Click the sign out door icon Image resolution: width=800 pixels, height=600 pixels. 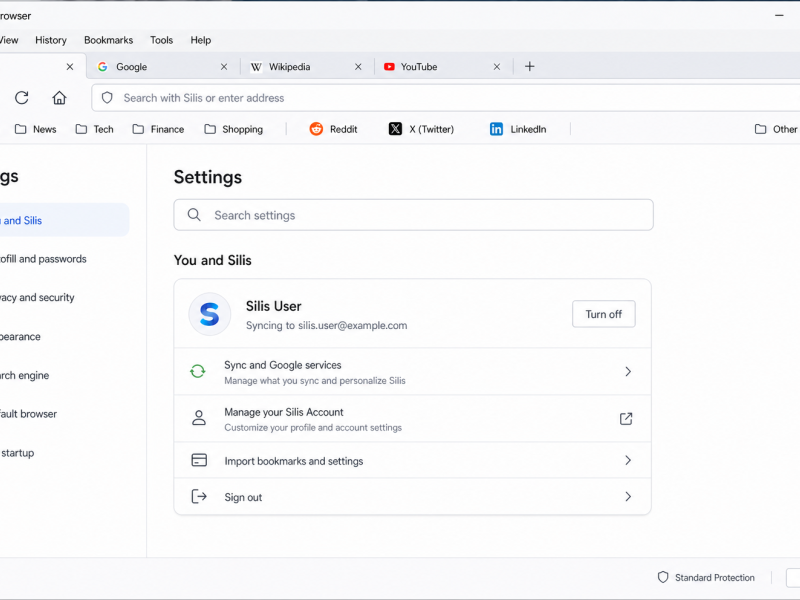[x=199, y=496]
